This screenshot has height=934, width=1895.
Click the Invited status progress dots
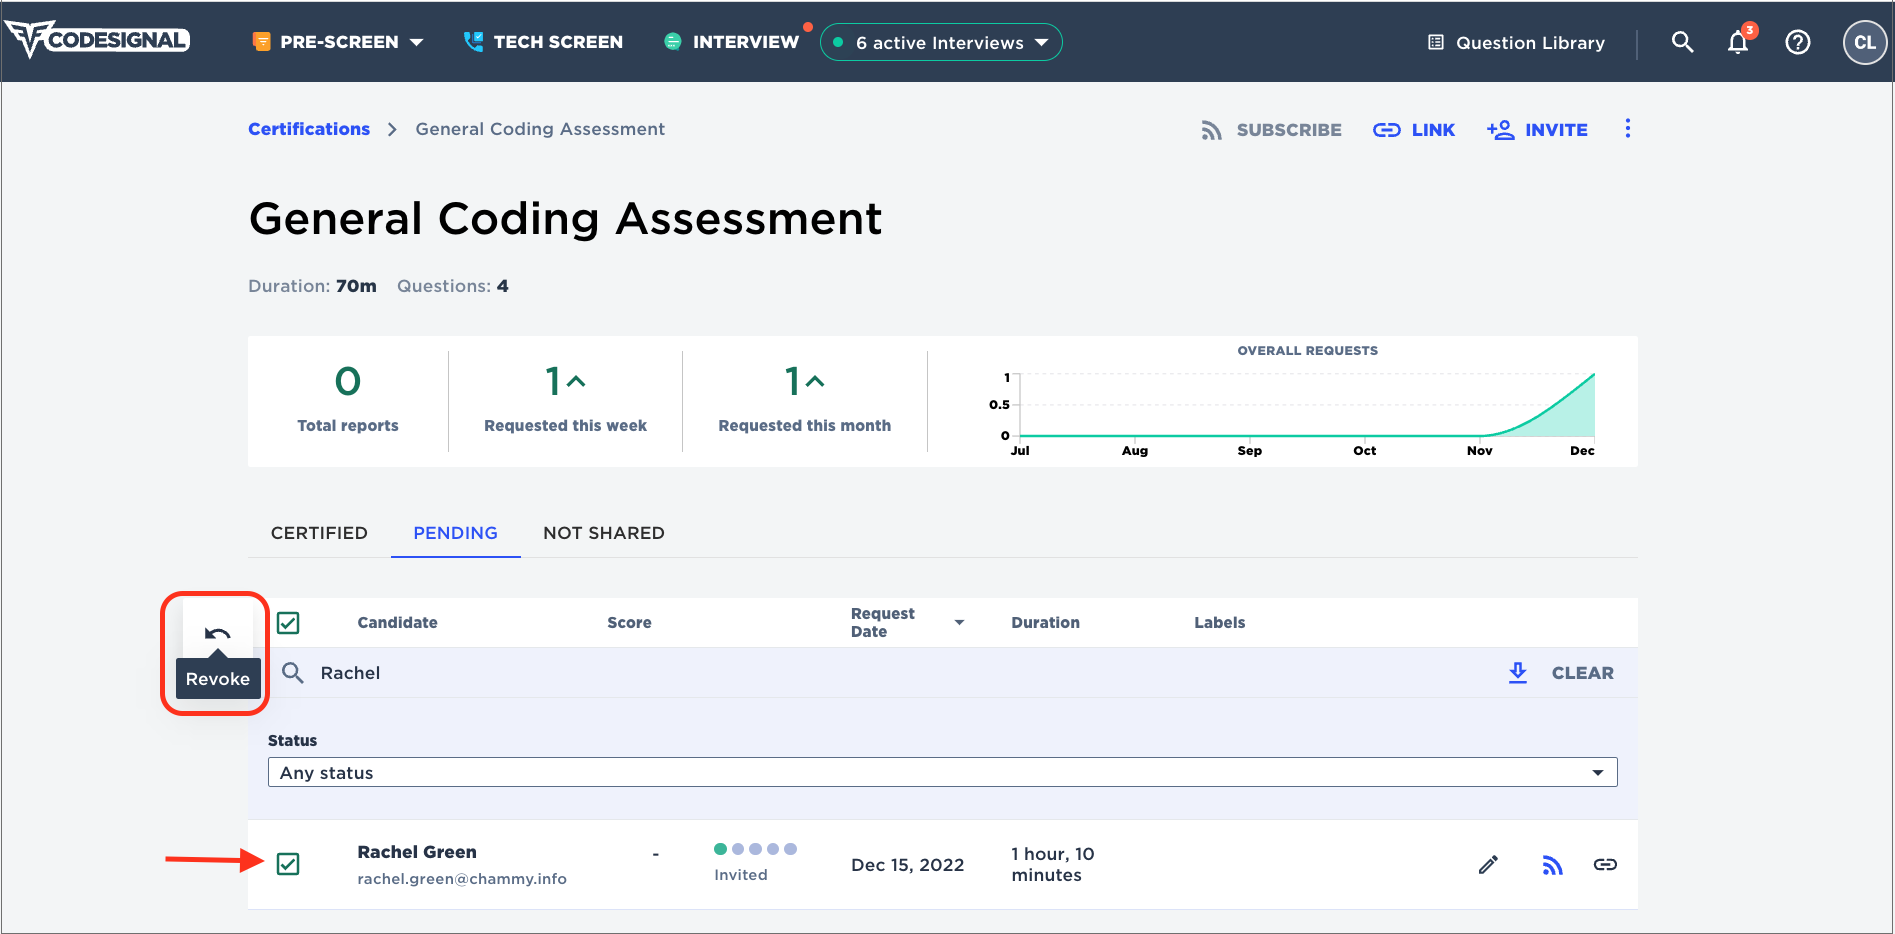point(755,849)
